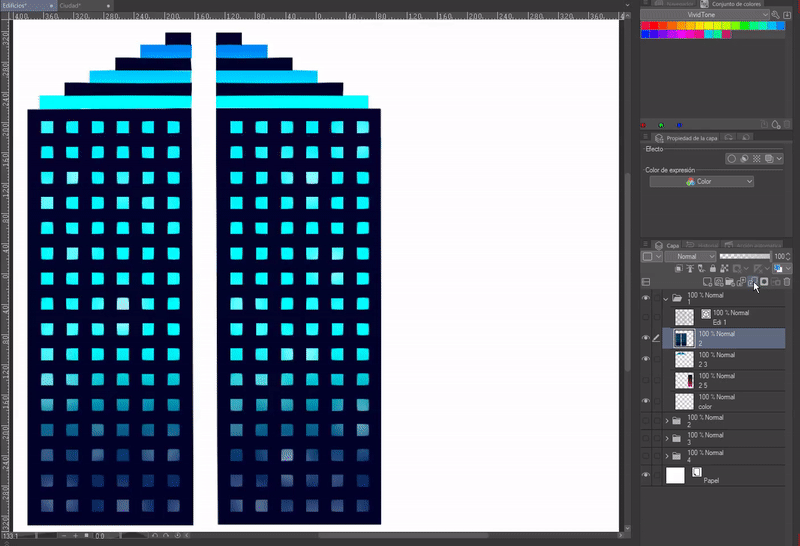Screen dimensions: 800x546
Task: Show collapsed folder 3
Action: pyautogui.click(x=646, y=438)
